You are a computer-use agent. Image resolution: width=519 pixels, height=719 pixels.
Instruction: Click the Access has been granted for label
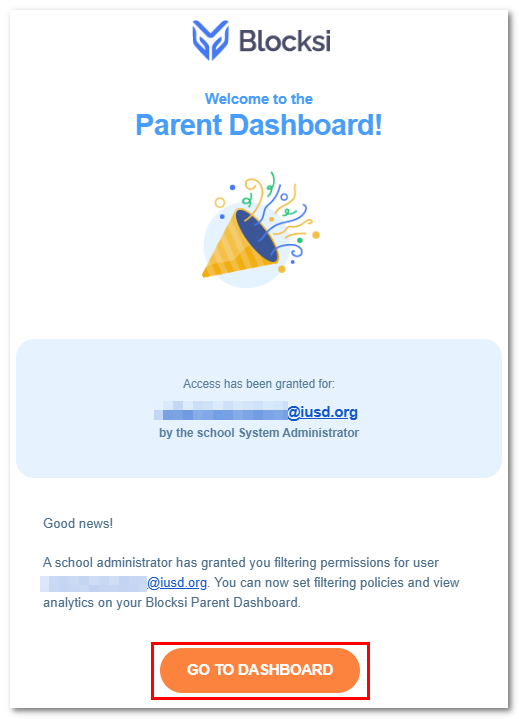click(x=259, y=384)
